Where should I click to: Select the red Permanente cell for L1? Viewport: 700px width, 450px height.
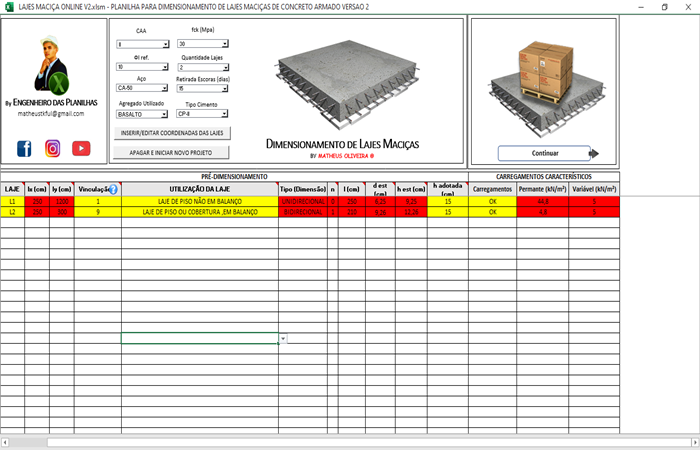[543, 201]
